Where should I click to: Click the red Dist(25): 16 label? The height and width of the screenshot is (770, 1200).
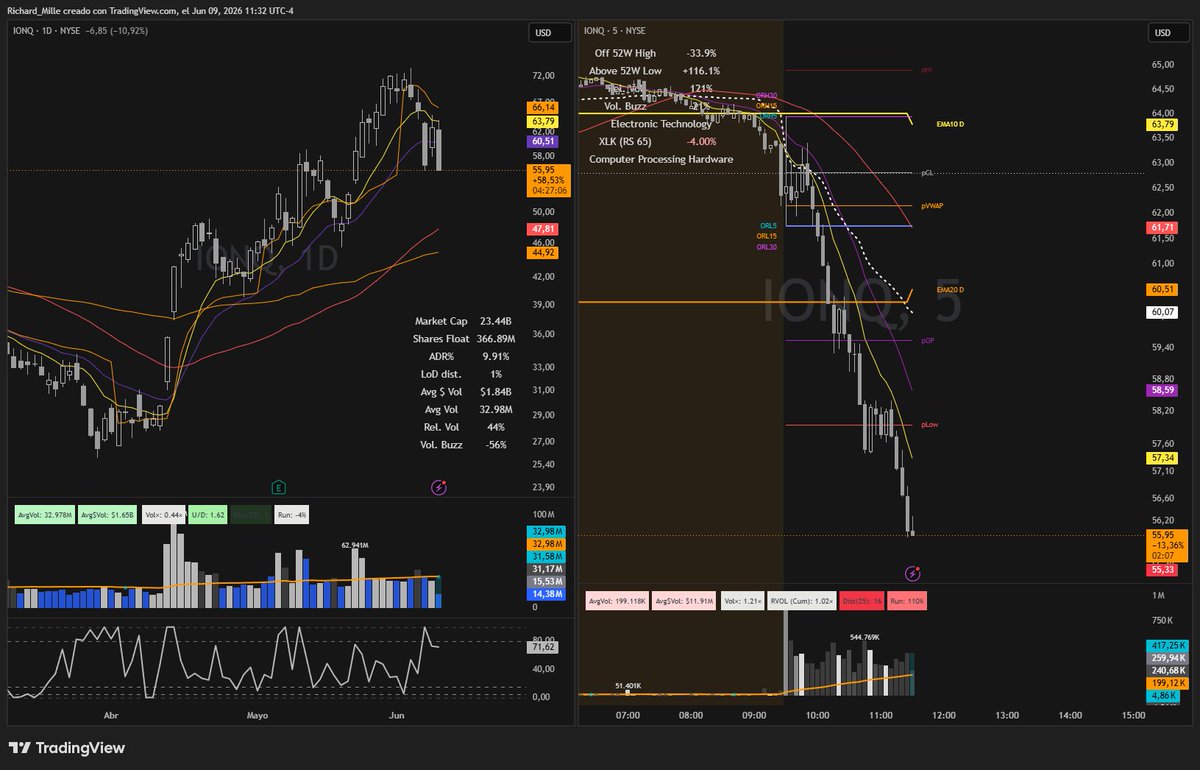(x=862, y=601)
